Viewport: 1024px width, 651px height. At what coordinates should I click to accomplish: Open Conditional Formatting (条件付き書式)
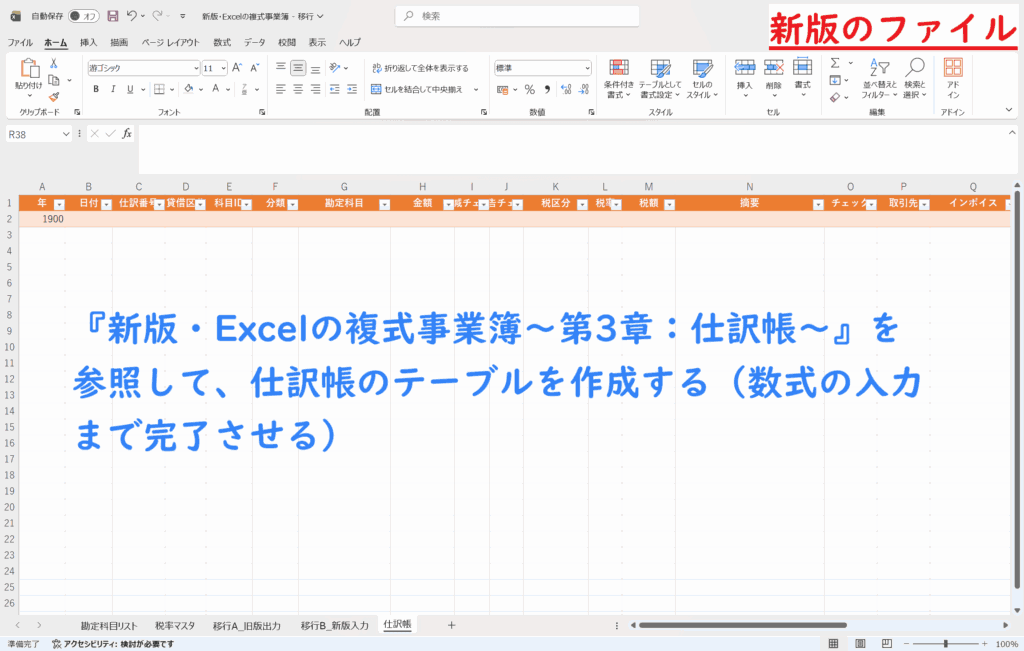pyautogui.click(x=618, y=78)
